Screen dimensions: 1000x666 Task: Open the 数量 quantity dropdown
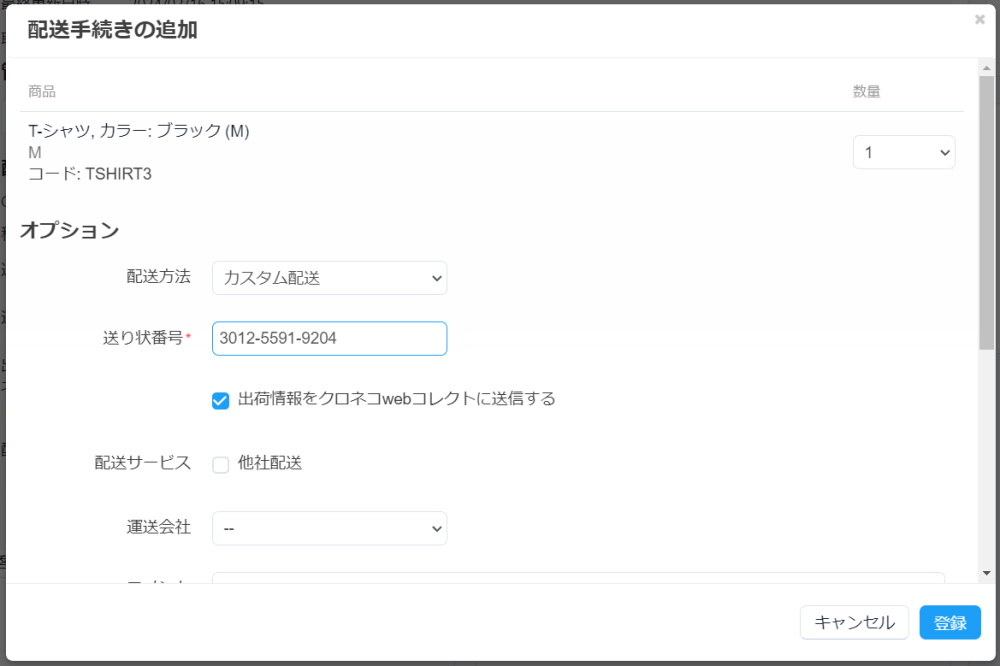[904, 152]
